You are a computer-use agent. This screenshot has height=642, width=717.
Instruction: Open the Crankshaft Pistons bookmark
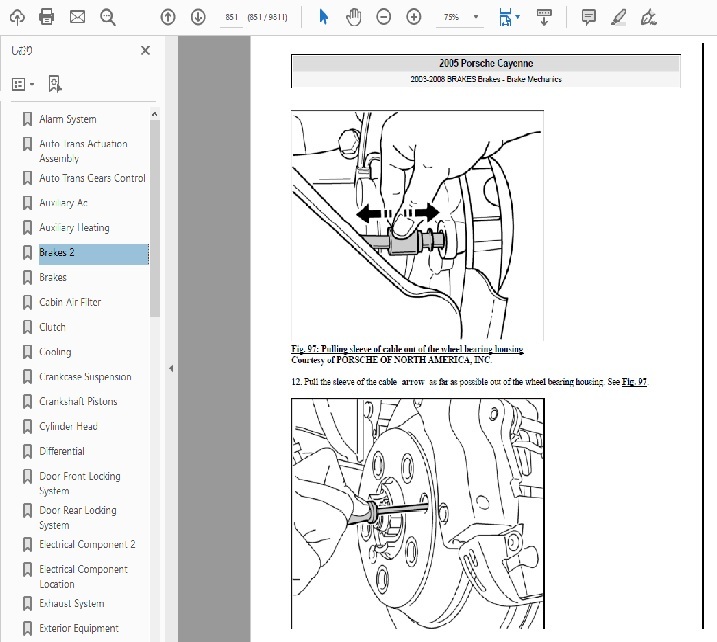pyautogui.click(x=78, y=401)
